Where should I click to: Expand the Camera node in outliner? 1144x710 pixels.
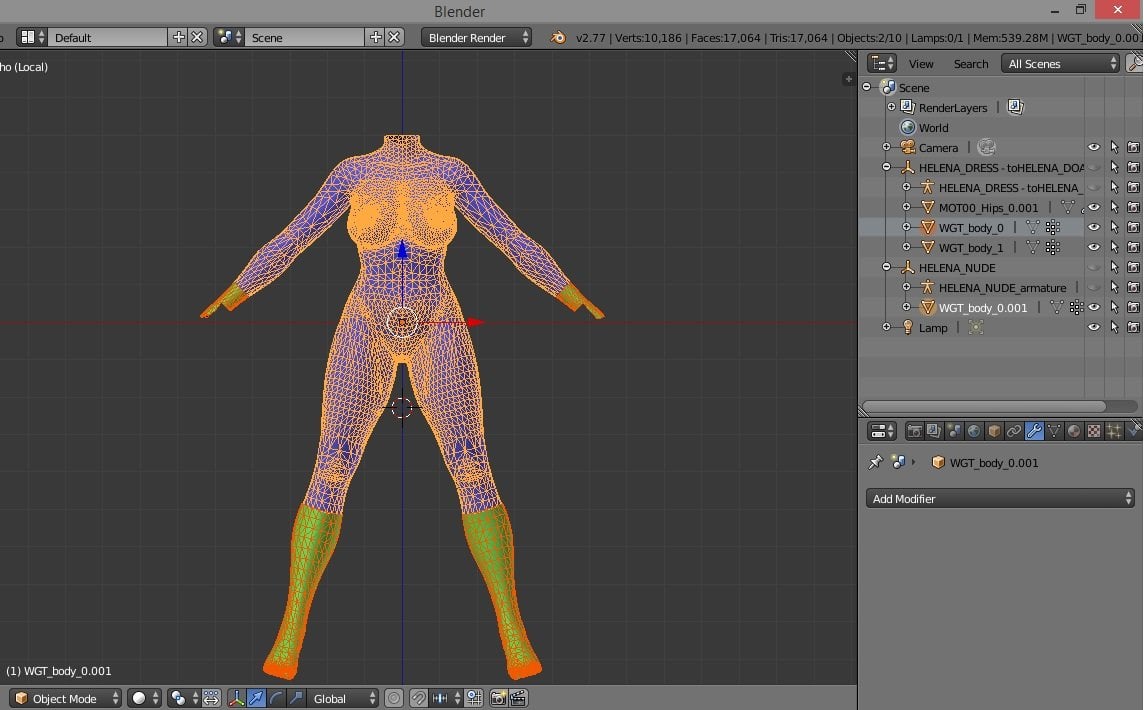coord(886,147)
